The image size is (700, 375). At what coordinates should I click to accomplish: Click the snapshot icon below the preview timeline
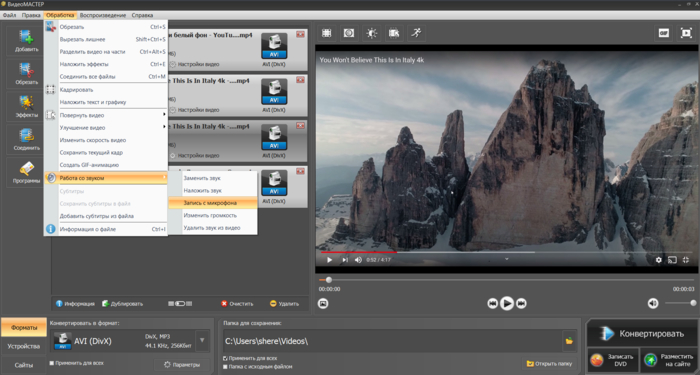(x=323, y=304)
